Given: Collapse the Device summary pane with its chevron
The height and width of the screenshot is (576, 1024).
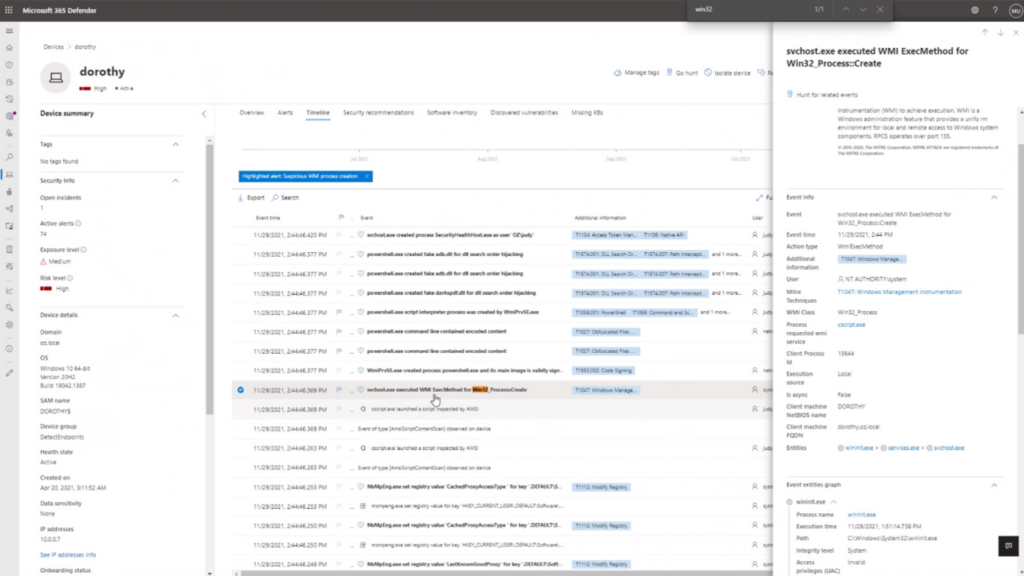Looking at the screenshot, I should [x=204, y=114].
